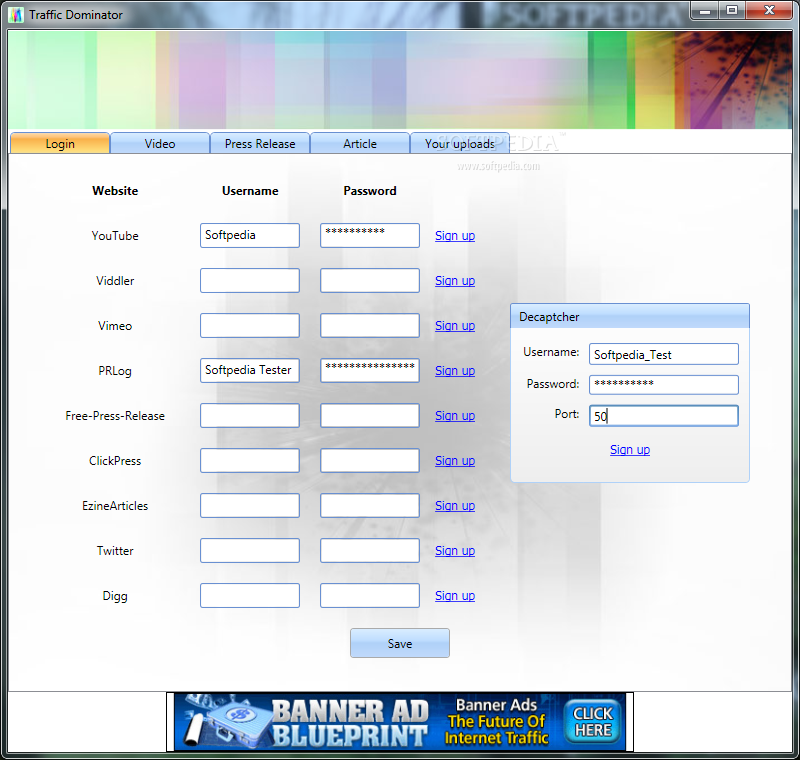Click the Free-Press-Release username field

(249, 416)
